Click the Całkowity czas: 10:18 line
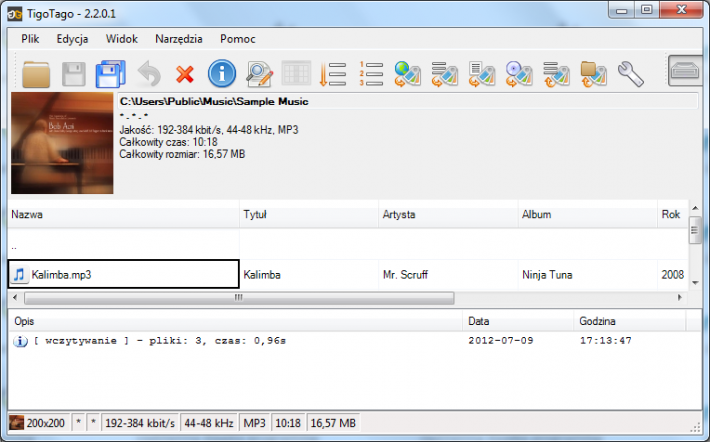Viewport: 710px width, 442px height. [x=168, y=142]
